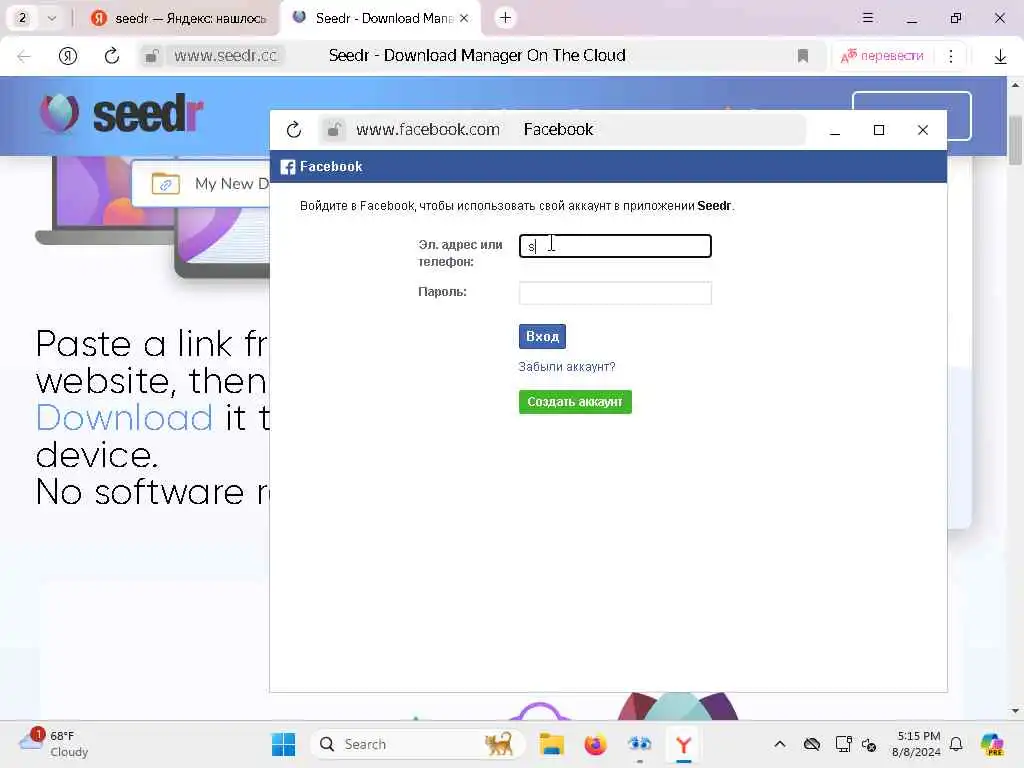Click the display network tray icon
The image size is (1024, 768).
click(x=843, y=744)
